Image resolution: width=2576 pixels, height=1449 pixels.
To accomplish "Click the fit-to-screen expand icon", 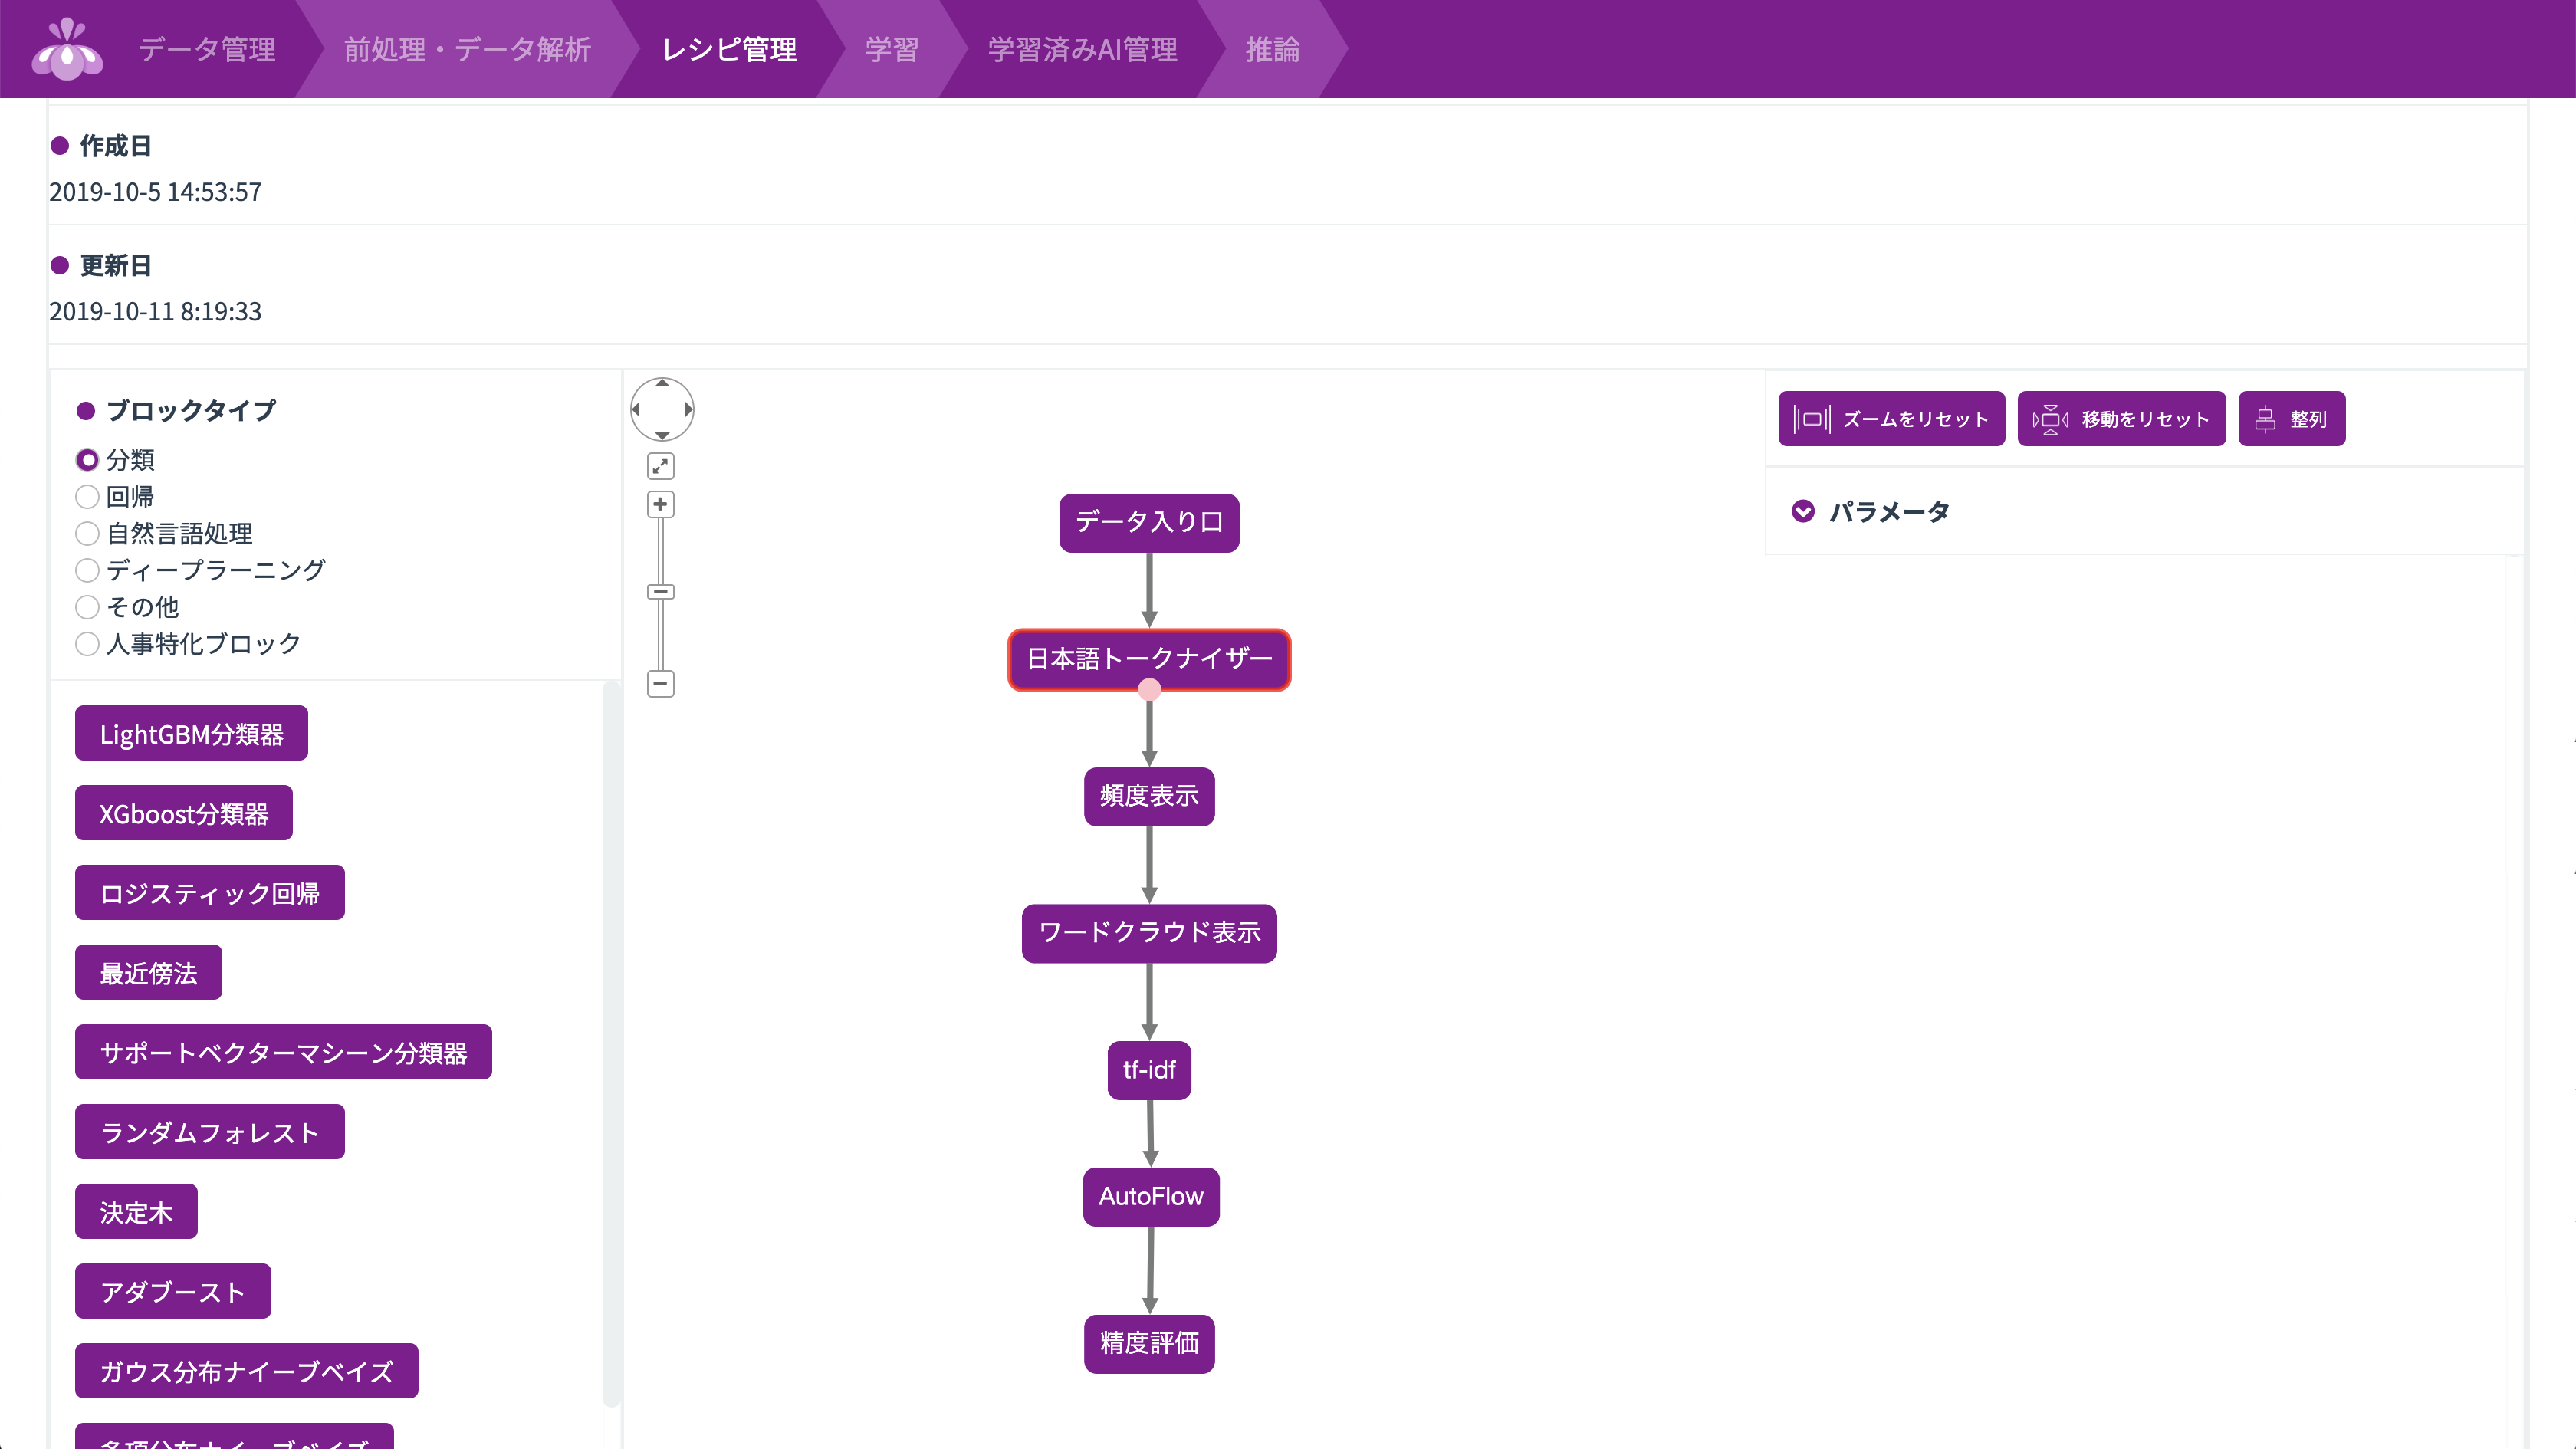I will point(661,466).
